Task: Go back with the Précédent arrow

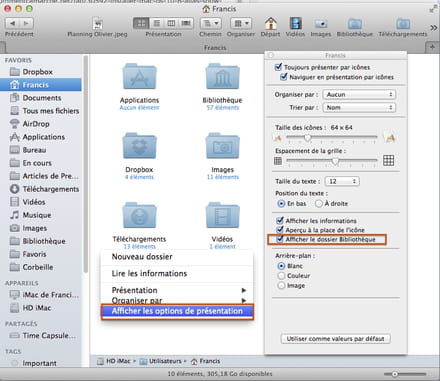Action: (12, 23)
